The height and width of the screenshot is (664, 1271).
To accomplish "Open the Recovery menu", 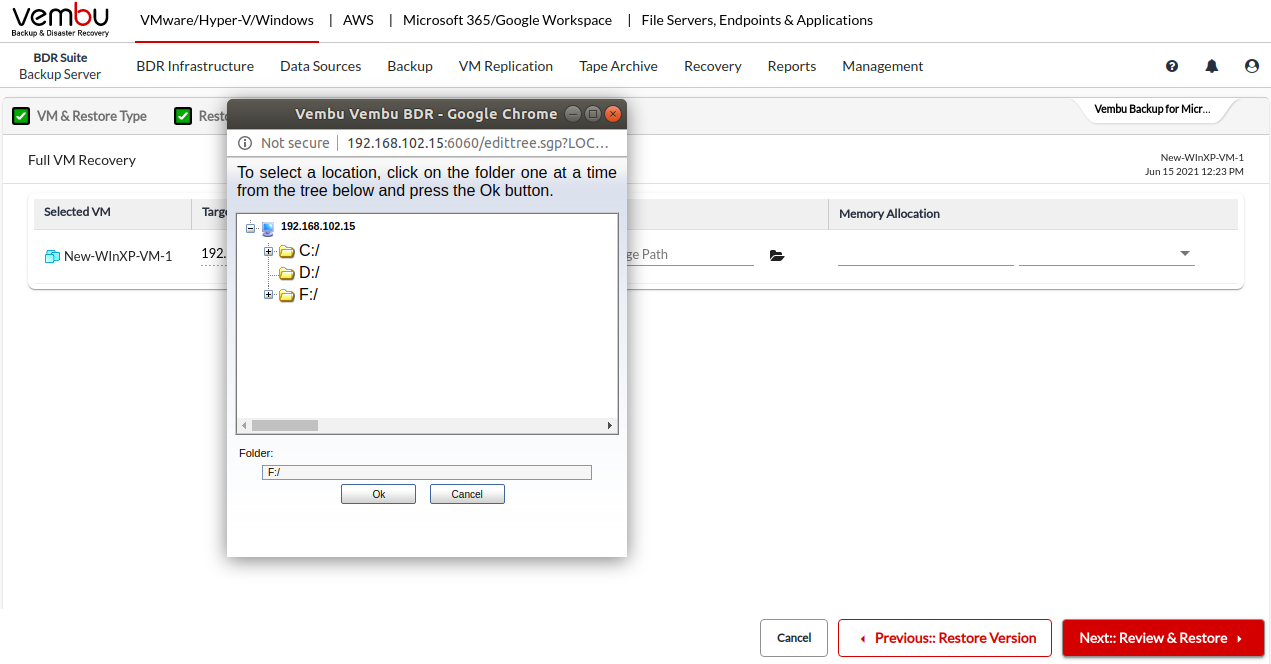I will click(712, 66).
